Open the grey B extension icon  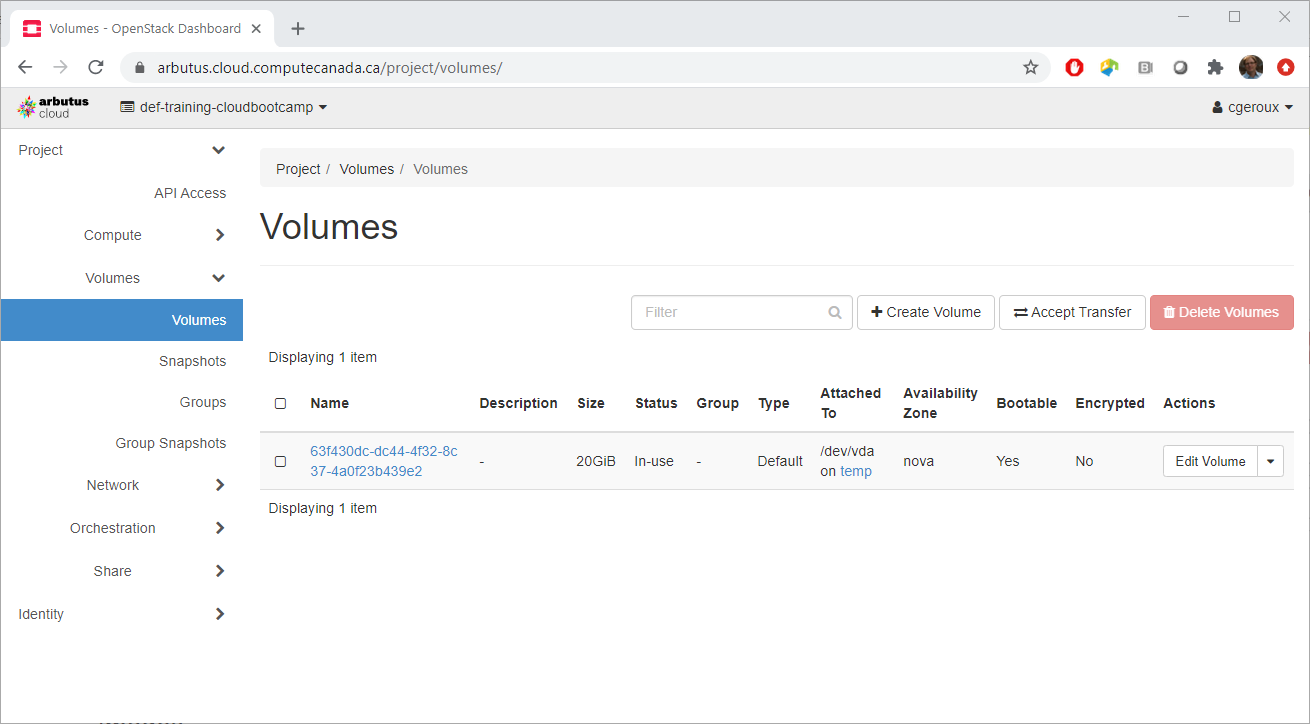point(1146,67)
